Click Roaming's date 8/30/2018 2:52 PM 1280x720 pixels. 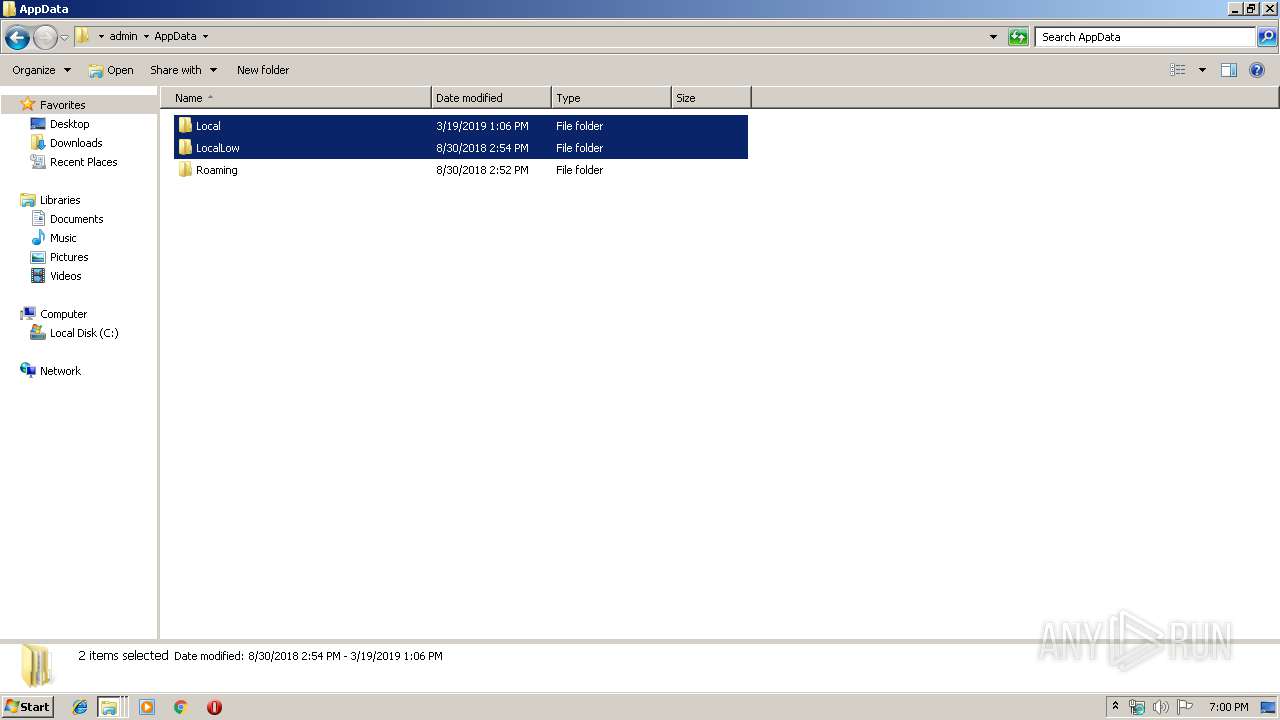coord(482,170)
